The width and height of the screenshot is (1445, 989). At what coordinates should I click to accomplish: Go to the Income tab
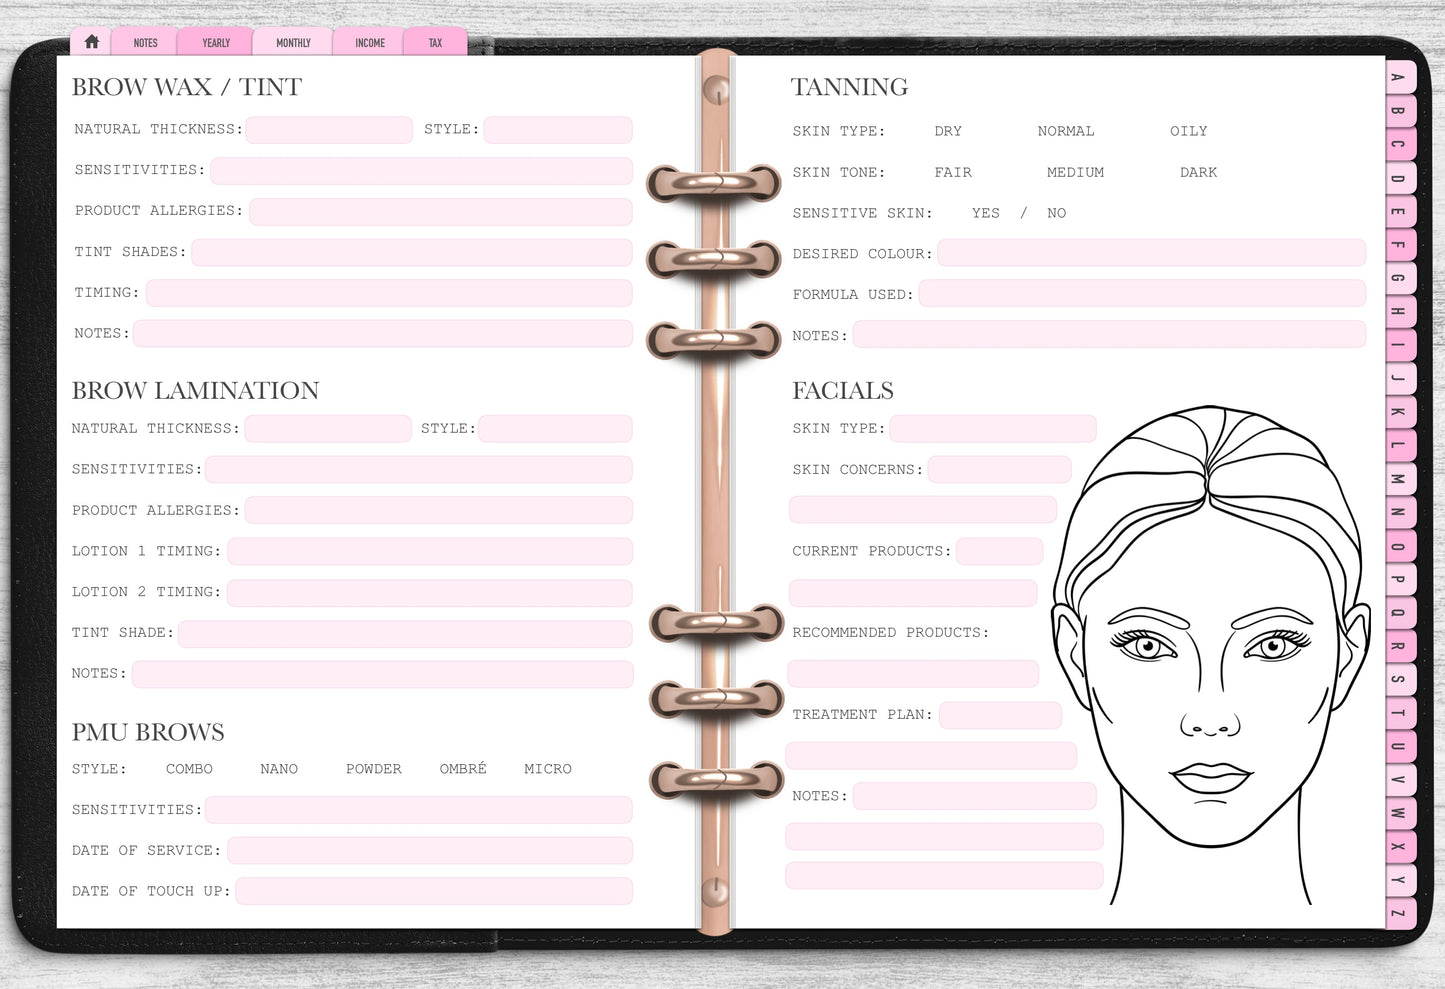click(370, 43)
